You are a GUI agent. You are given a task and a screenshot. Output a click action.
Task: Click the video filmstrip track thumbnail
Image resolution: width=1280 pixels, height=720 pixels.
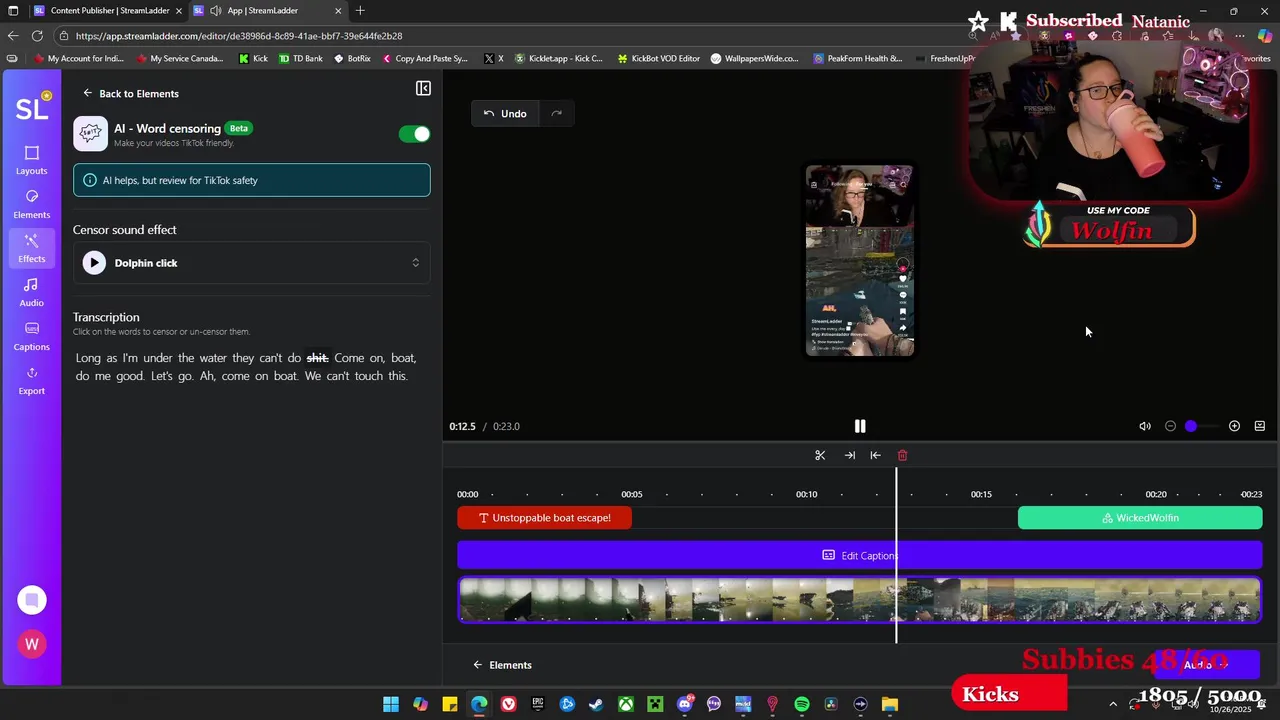pyautogui.click(x=859, y=600)
